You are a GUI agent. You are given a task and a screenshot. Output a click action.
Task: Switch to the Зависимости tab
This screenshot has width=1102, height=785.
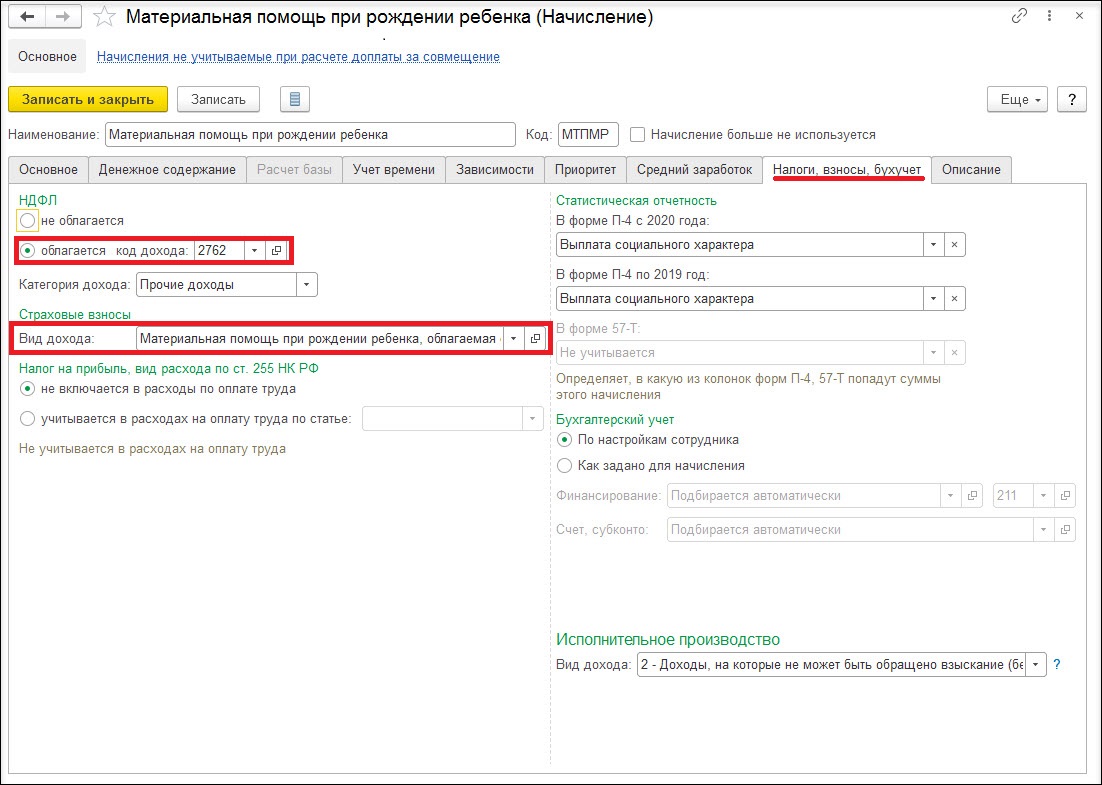click(495, 169)
